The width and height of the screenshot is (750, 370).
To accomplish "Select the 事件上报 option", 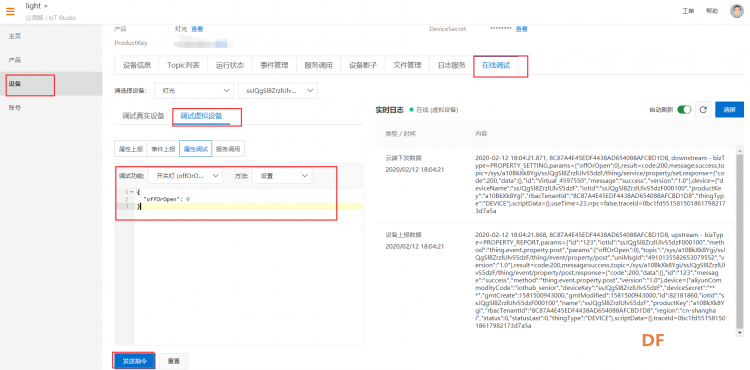I will [163, 149].
